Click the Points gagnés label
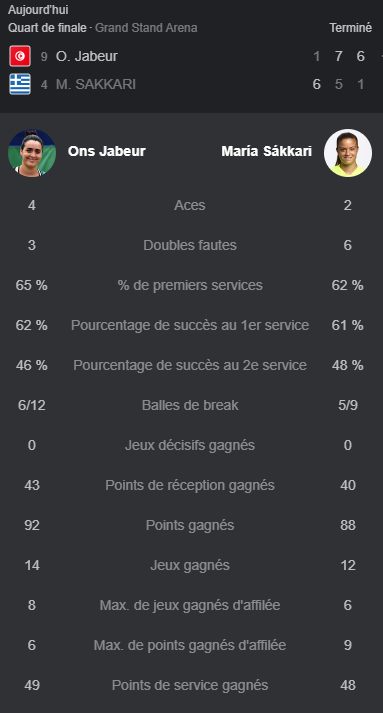 190,525
